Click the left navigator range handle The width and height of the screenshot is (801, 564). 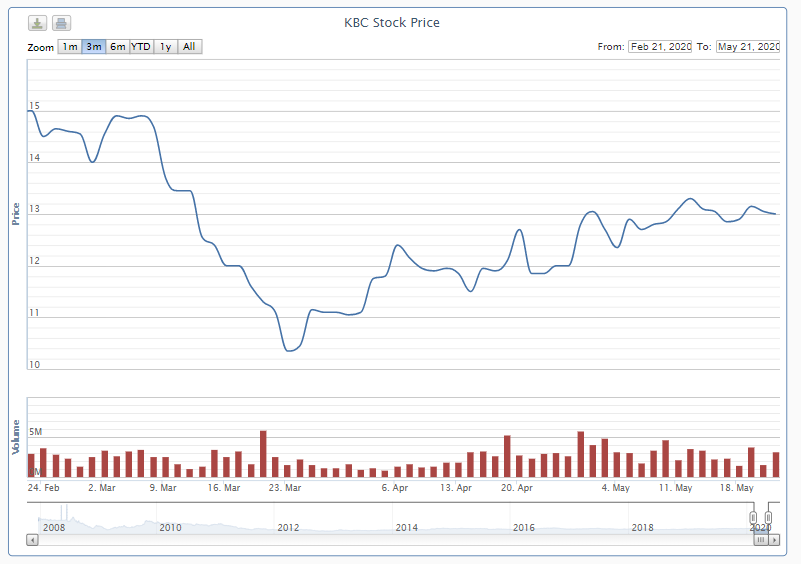pyautogui.click(x=753, y=518)
